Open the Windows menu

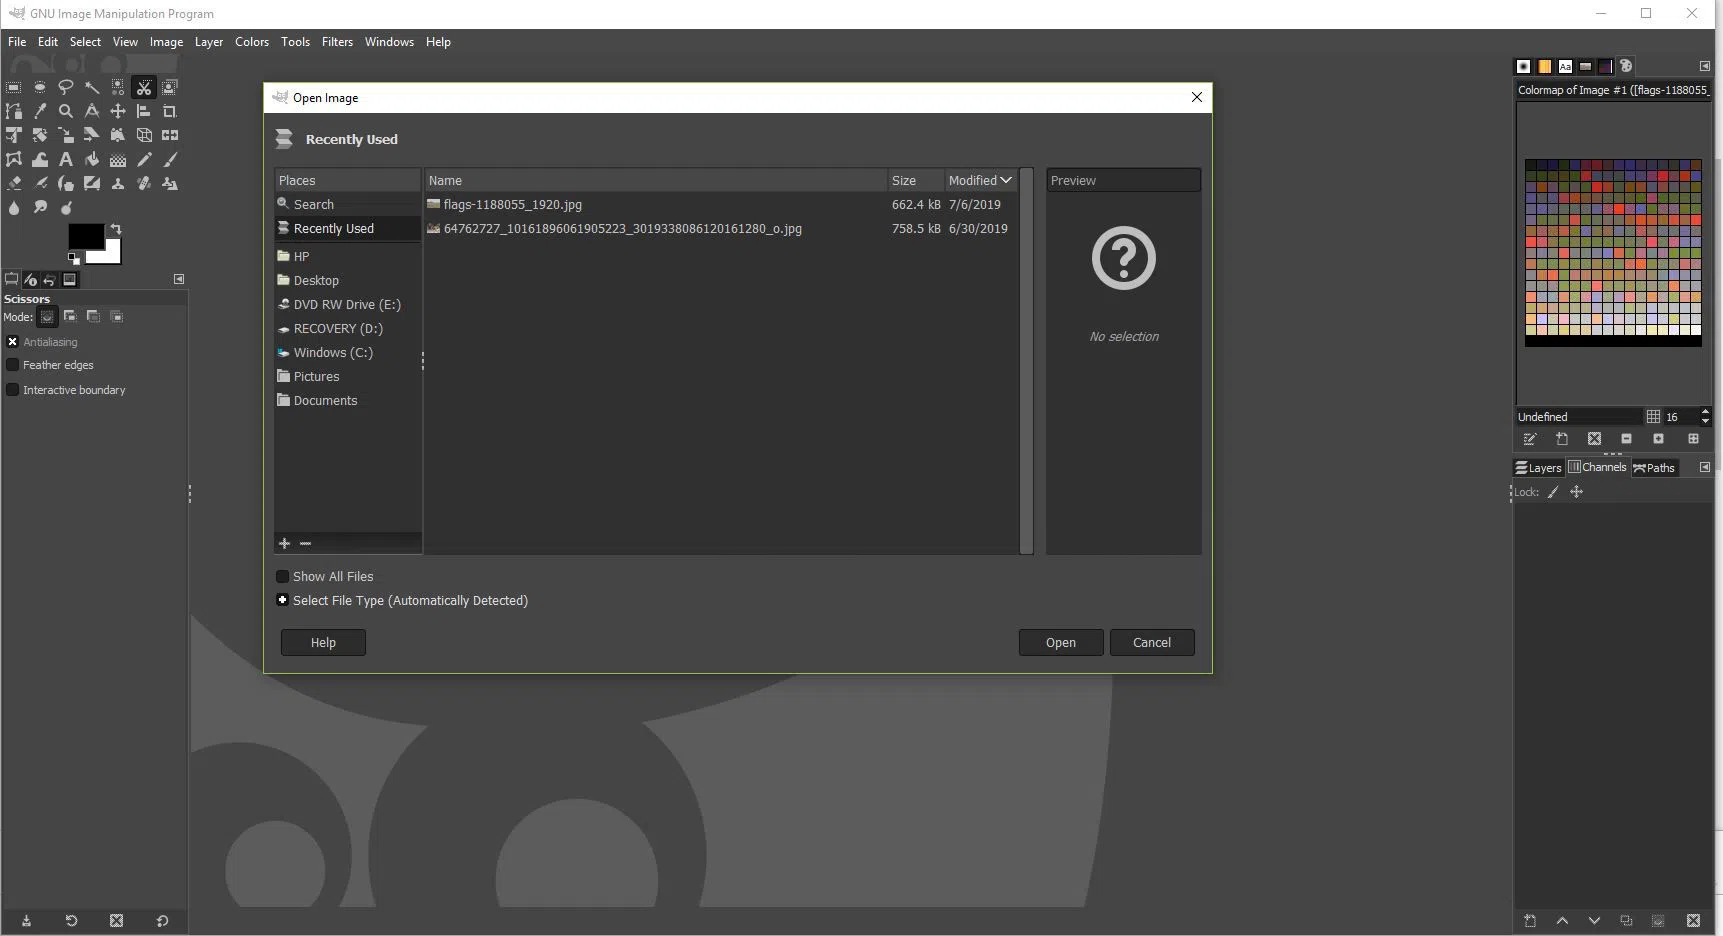[389, 42]
